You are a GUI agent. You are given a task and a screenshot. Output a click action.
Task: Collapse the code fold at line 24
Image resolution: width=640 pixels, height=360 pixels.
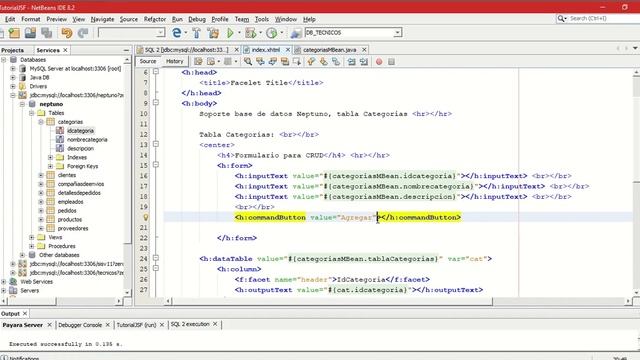coord(156,258)
